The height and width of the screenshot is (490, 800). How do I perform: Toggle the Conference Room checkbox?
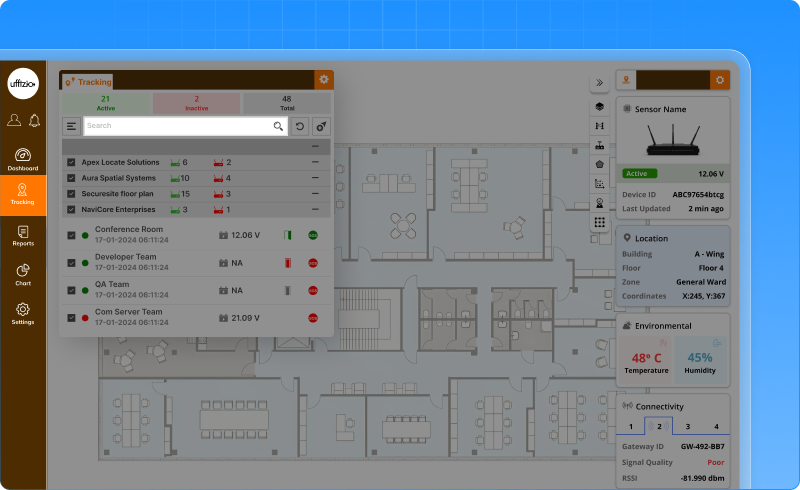click(x=71, y=236)
